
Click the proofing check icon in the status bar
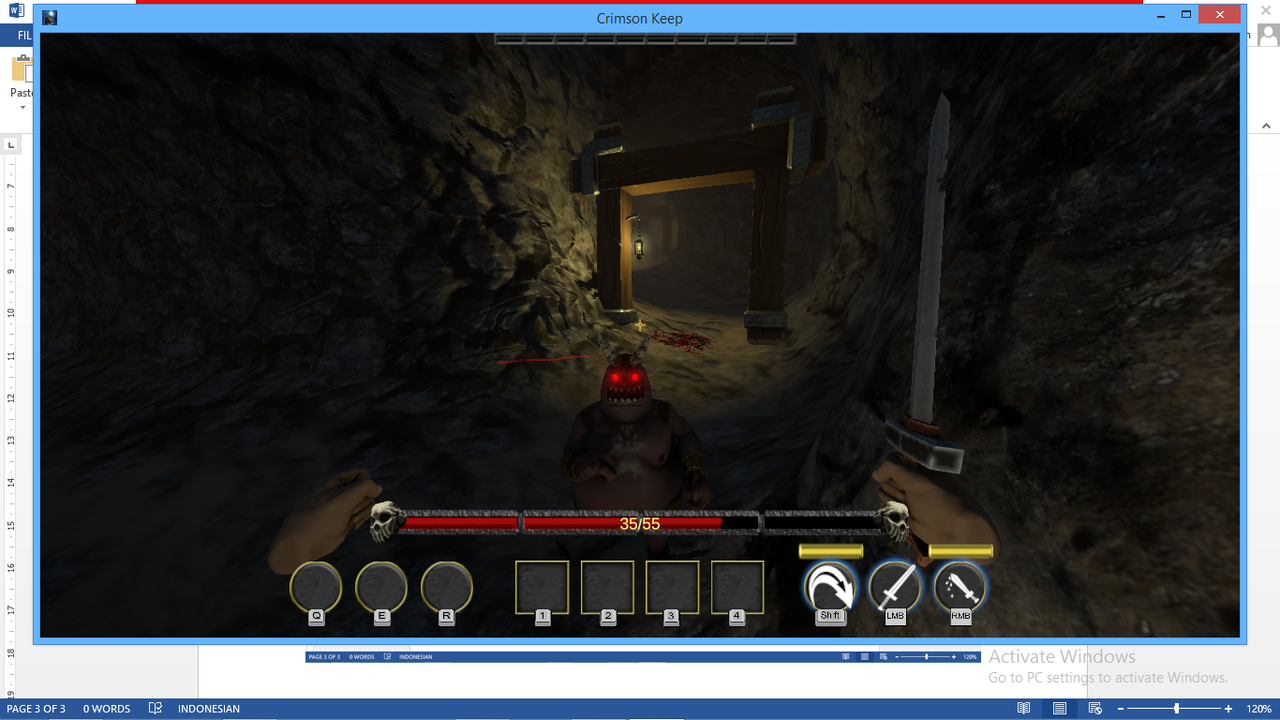155,709
